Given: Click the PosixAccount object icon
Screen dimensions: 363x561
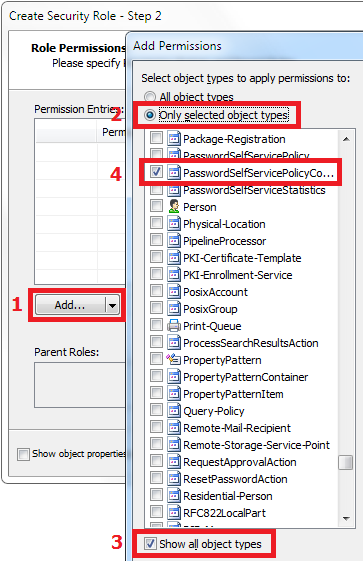Looking at the screenshot, I should click(x=174, y=292).
